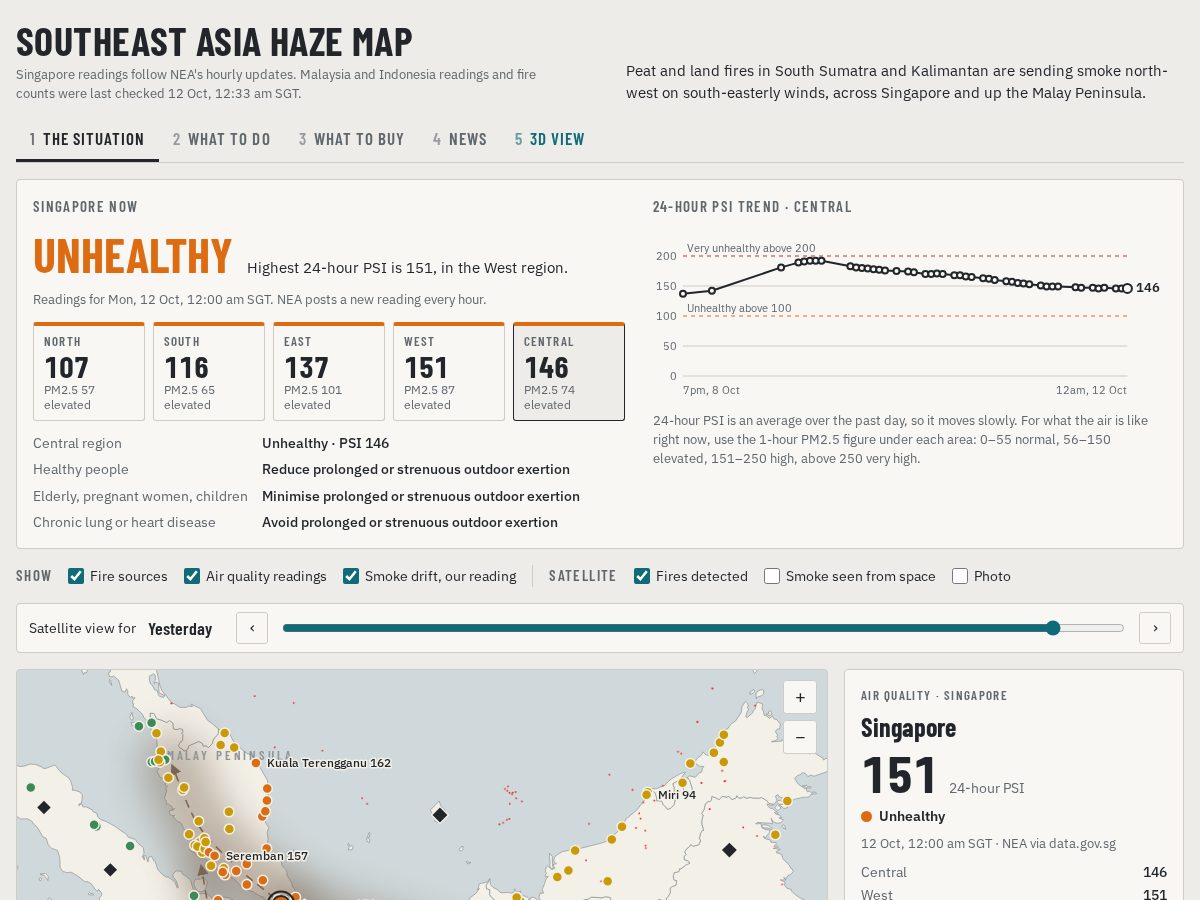Click 'Unhealthy above 100' chart label

click(x=739, y=308)
